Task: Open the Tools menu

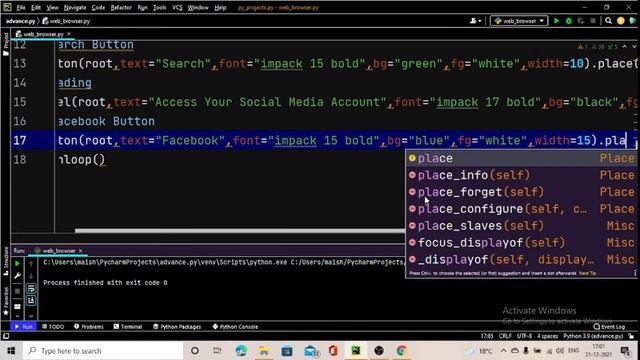Action: 160,7
